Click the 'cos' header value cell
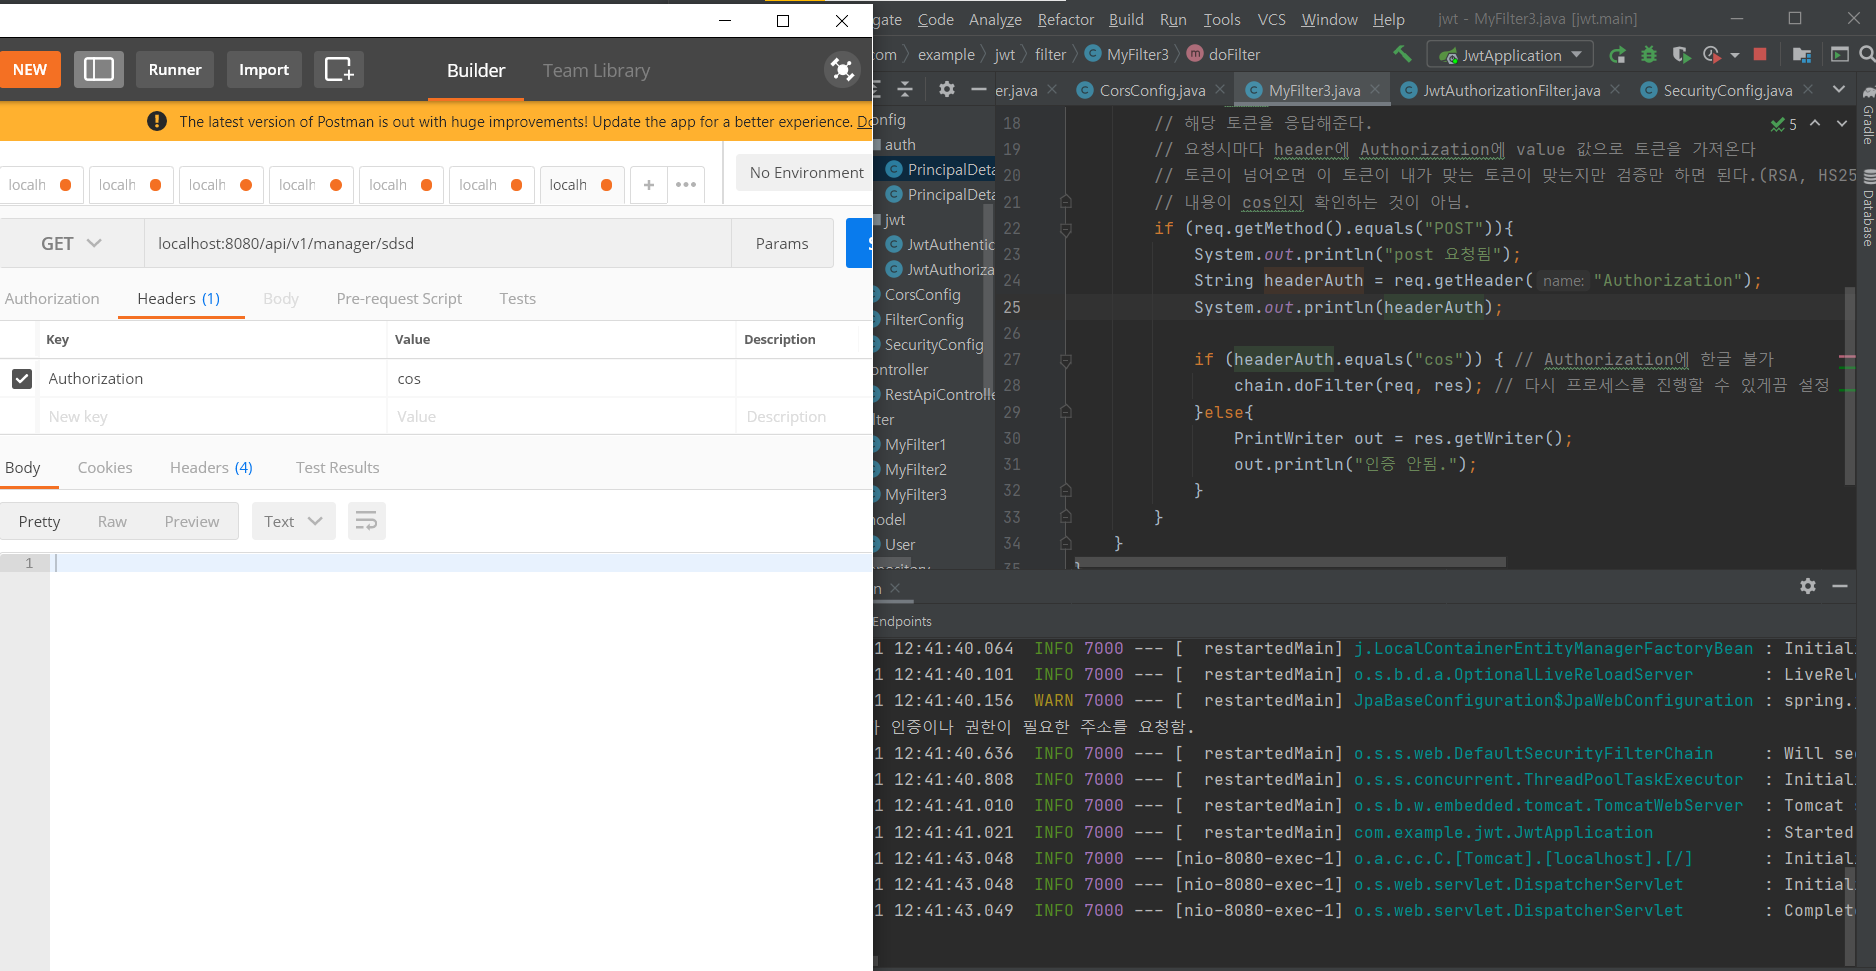Screen dimensions: 1876x971 tap(561, 379)
